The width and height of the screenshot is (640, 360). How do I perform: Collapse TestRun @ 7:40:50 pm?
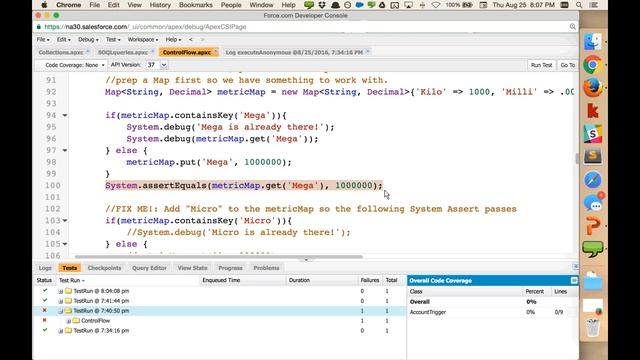[x=60, y=311]
